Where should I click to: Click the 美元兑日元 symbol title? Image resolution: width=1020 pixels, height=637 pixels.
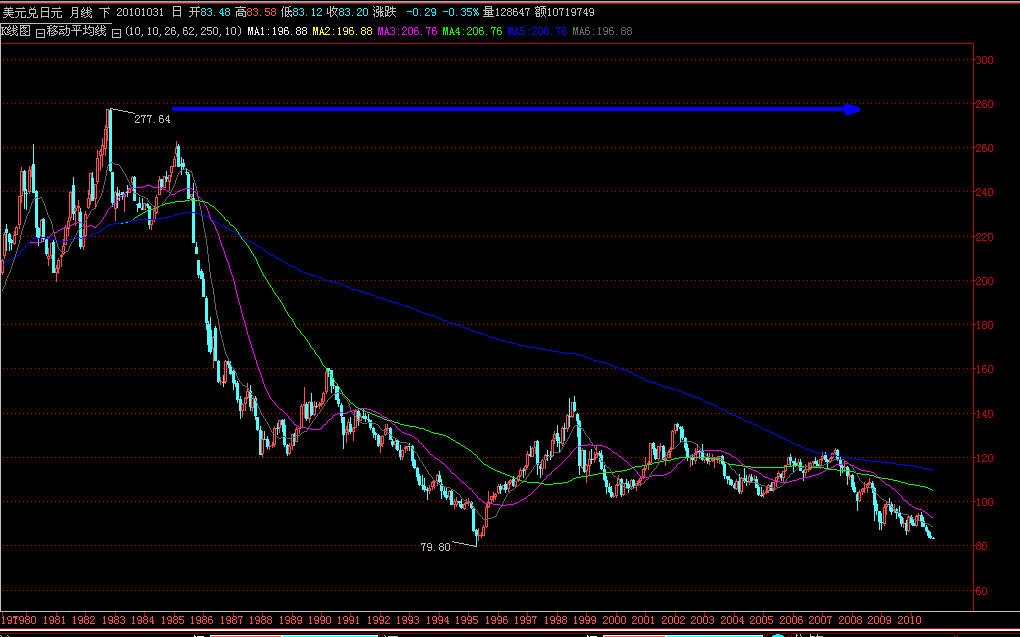[x=33, y=12]
